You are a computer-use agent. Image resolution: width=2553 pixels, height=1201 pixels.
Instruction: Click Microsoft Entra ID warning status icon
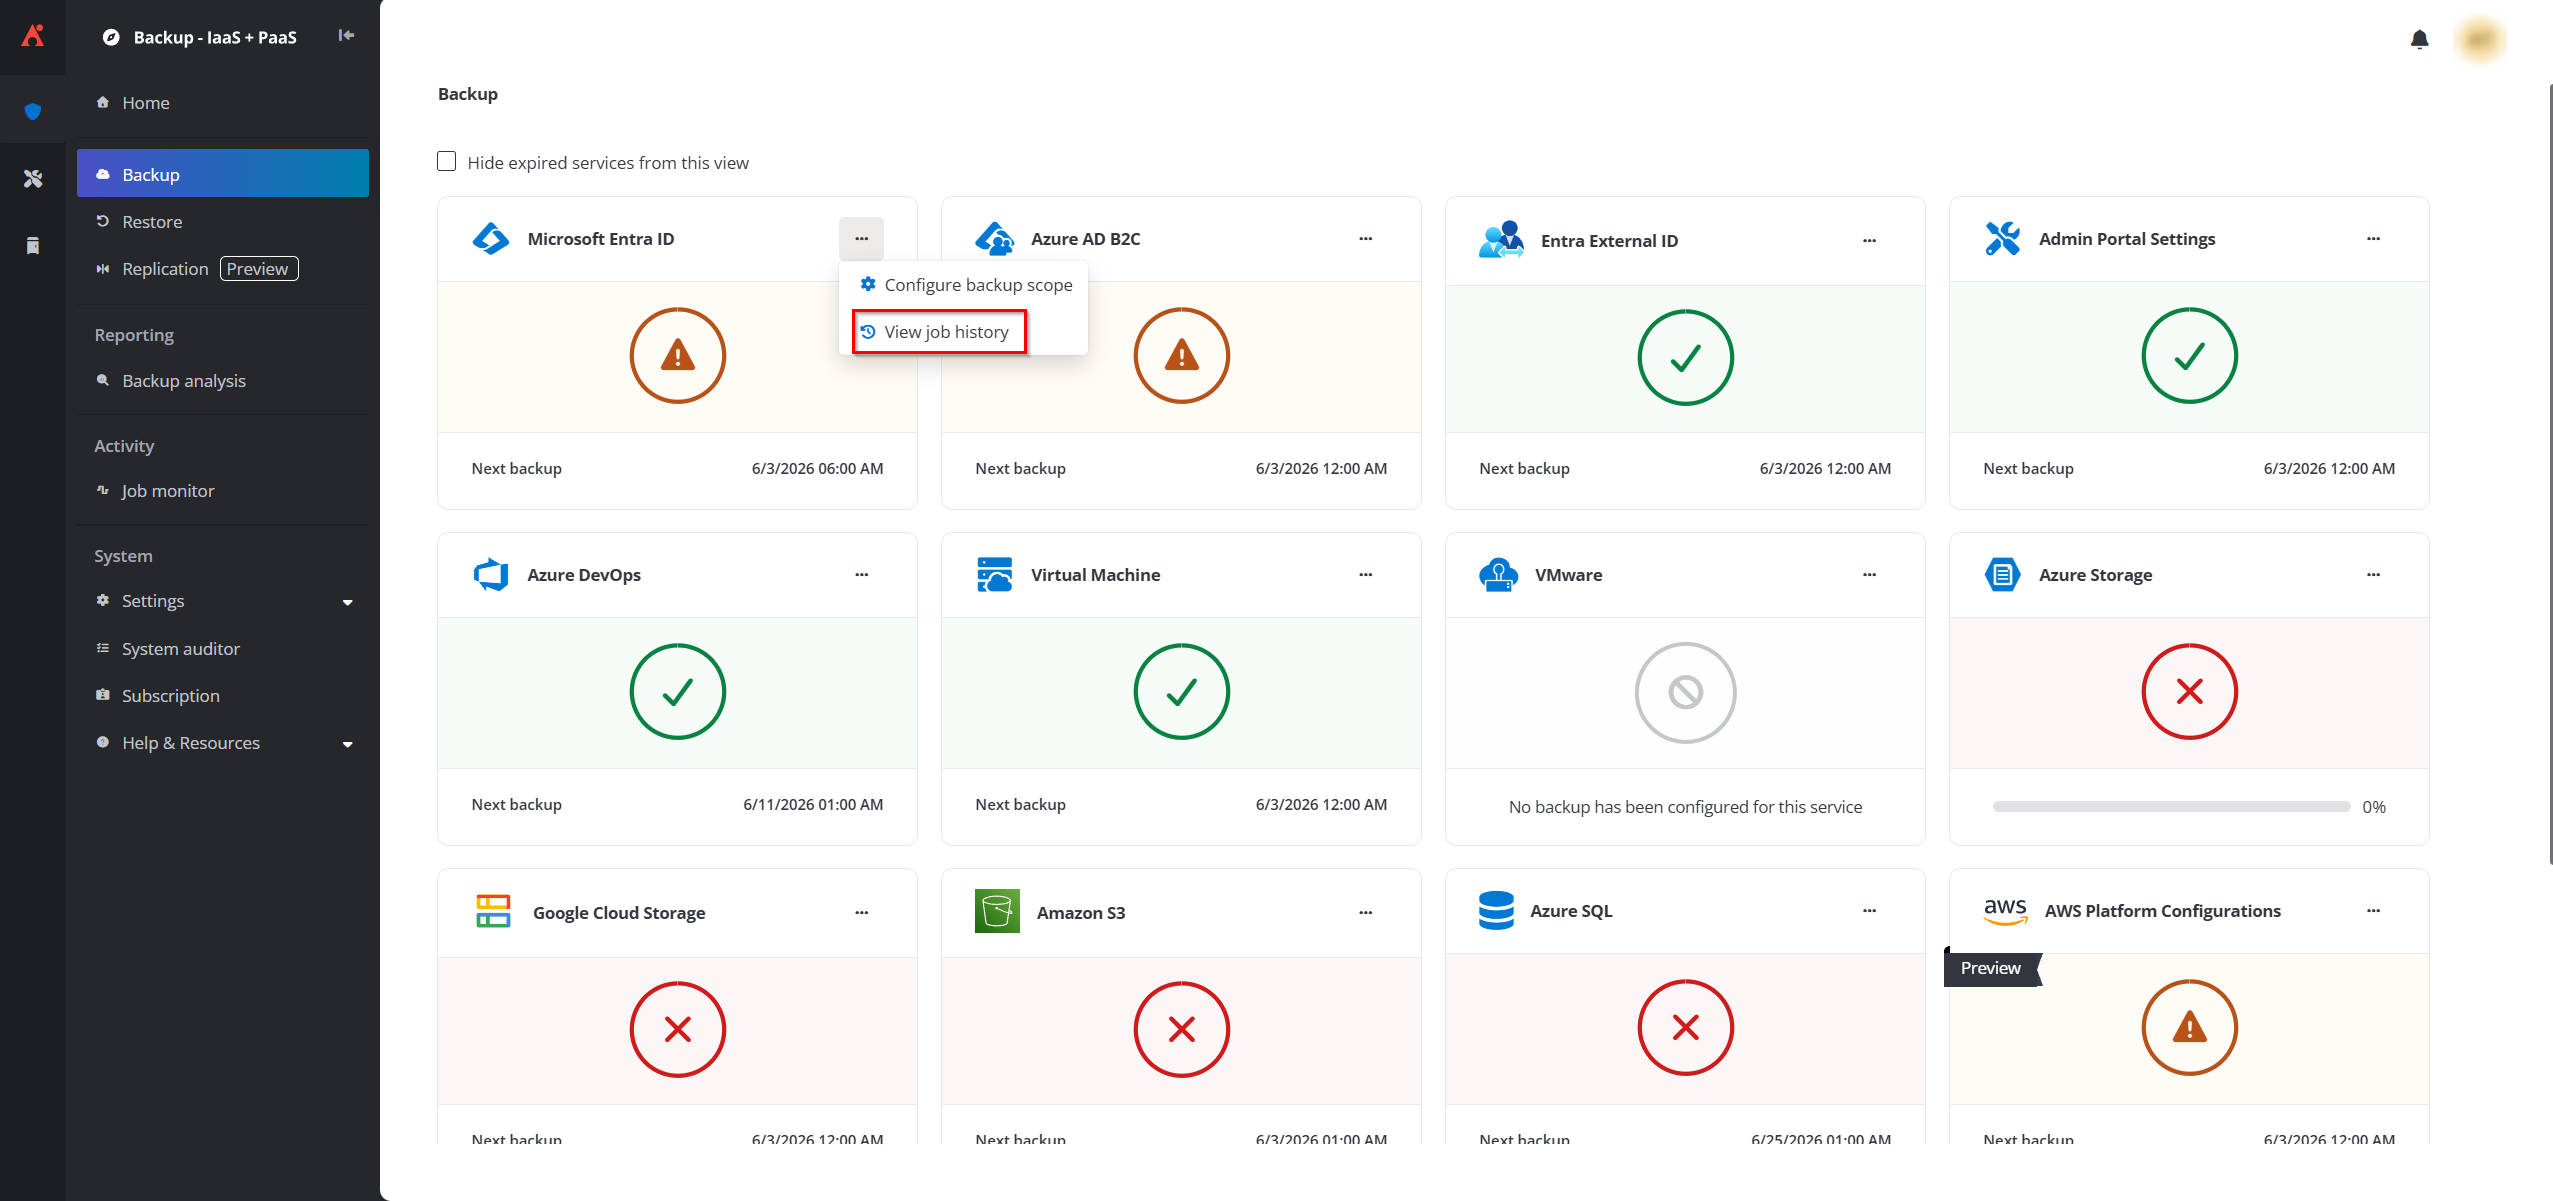pyautogui.click(x=678, y=356)
